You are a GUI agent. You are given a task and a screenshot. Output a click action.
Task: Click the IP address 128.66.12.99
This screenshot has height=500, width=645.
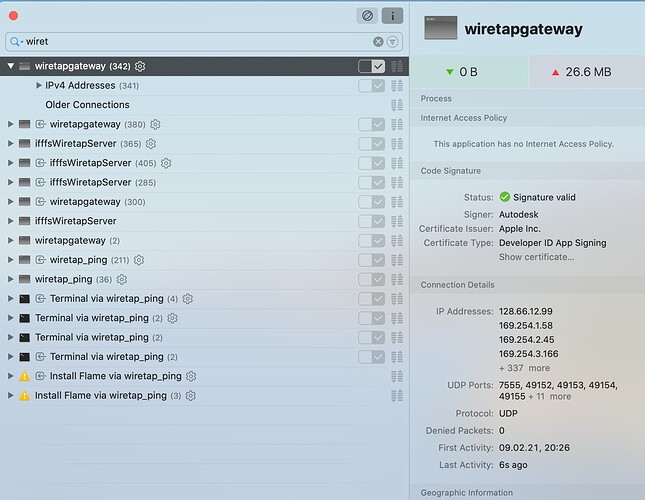tap(526, 311)
